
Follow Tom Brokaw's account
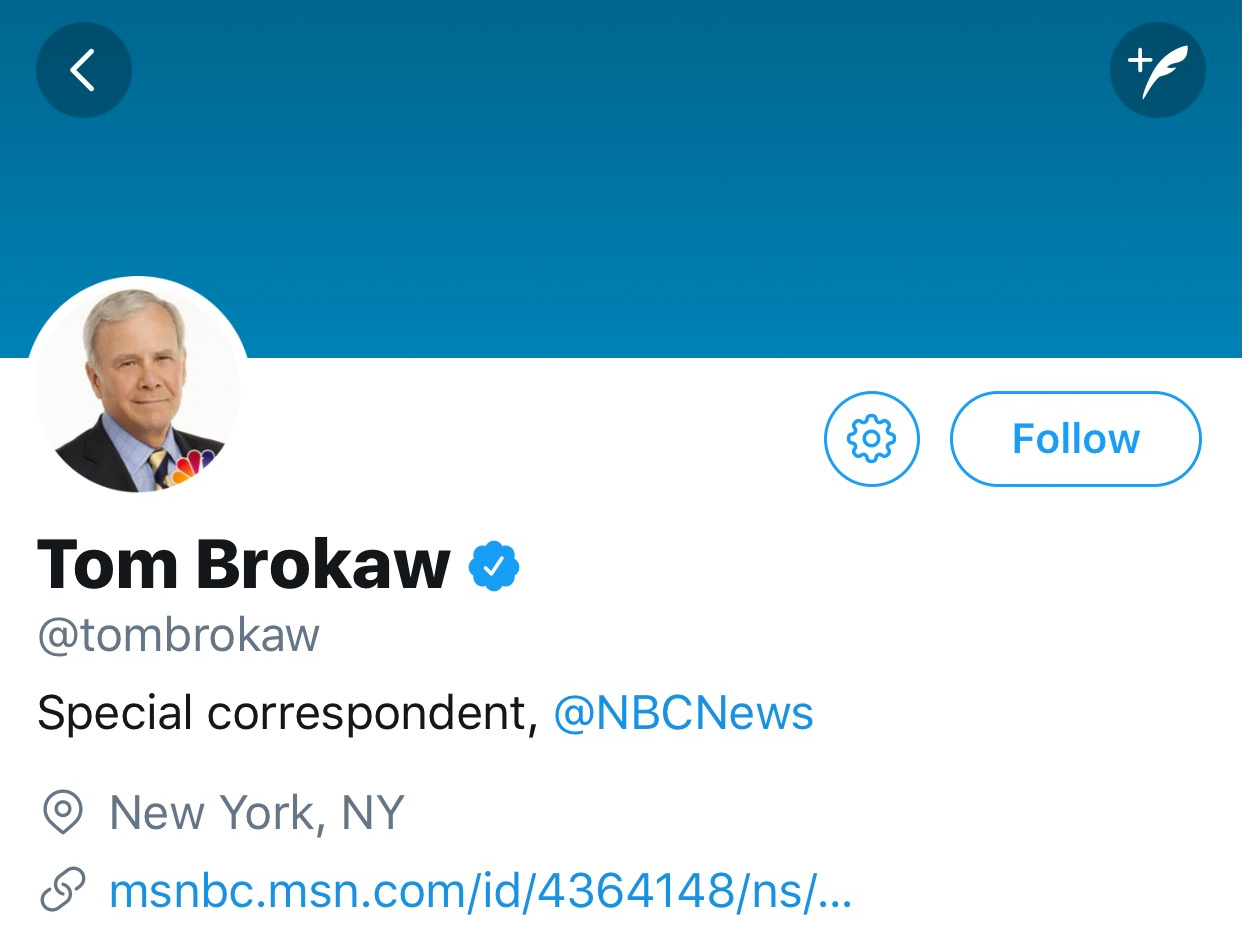click(1075, 438)
